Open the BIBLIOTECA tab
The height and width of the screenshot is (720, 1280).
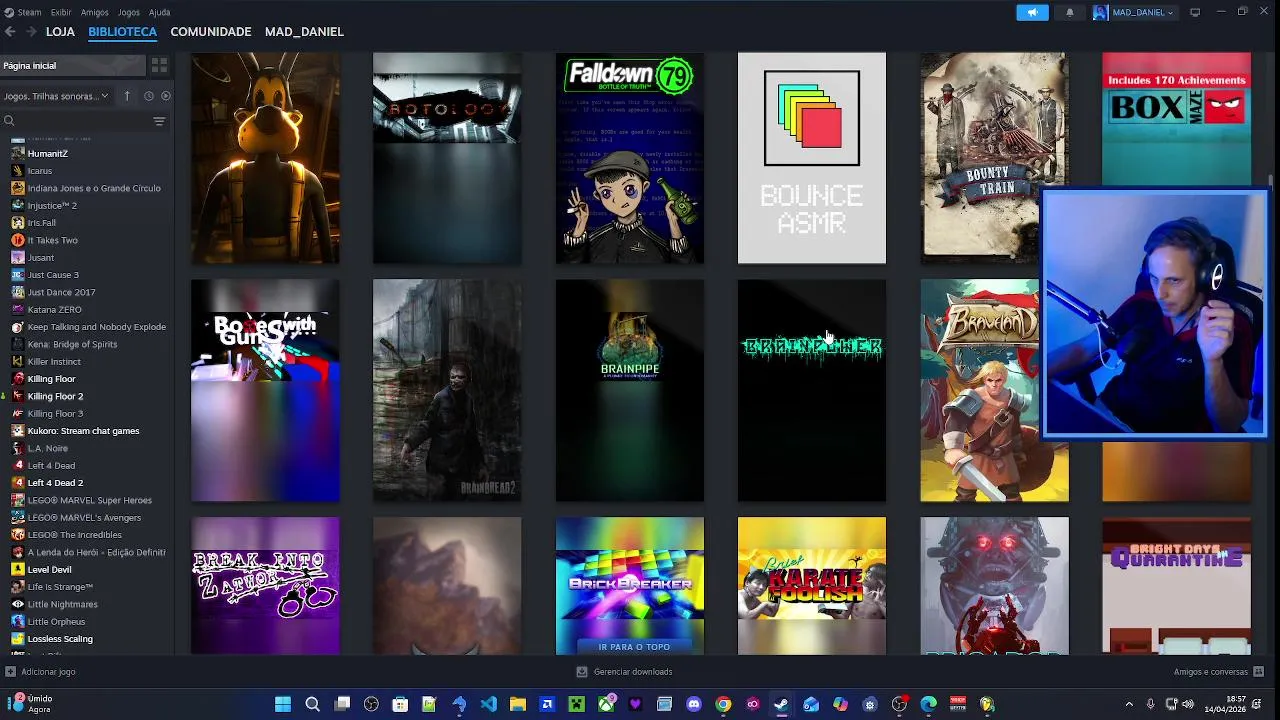(x=122, y=32)
